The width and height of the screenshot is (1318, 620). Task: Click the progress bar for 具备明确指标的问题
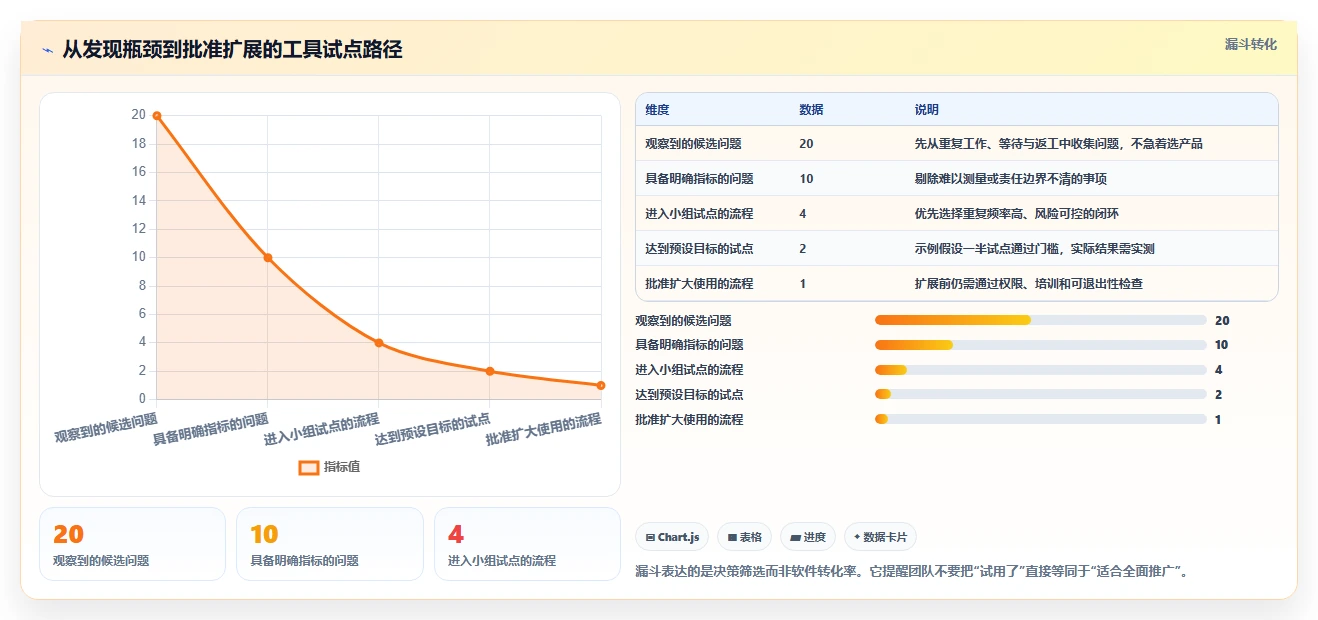(x=1040, y=345)
